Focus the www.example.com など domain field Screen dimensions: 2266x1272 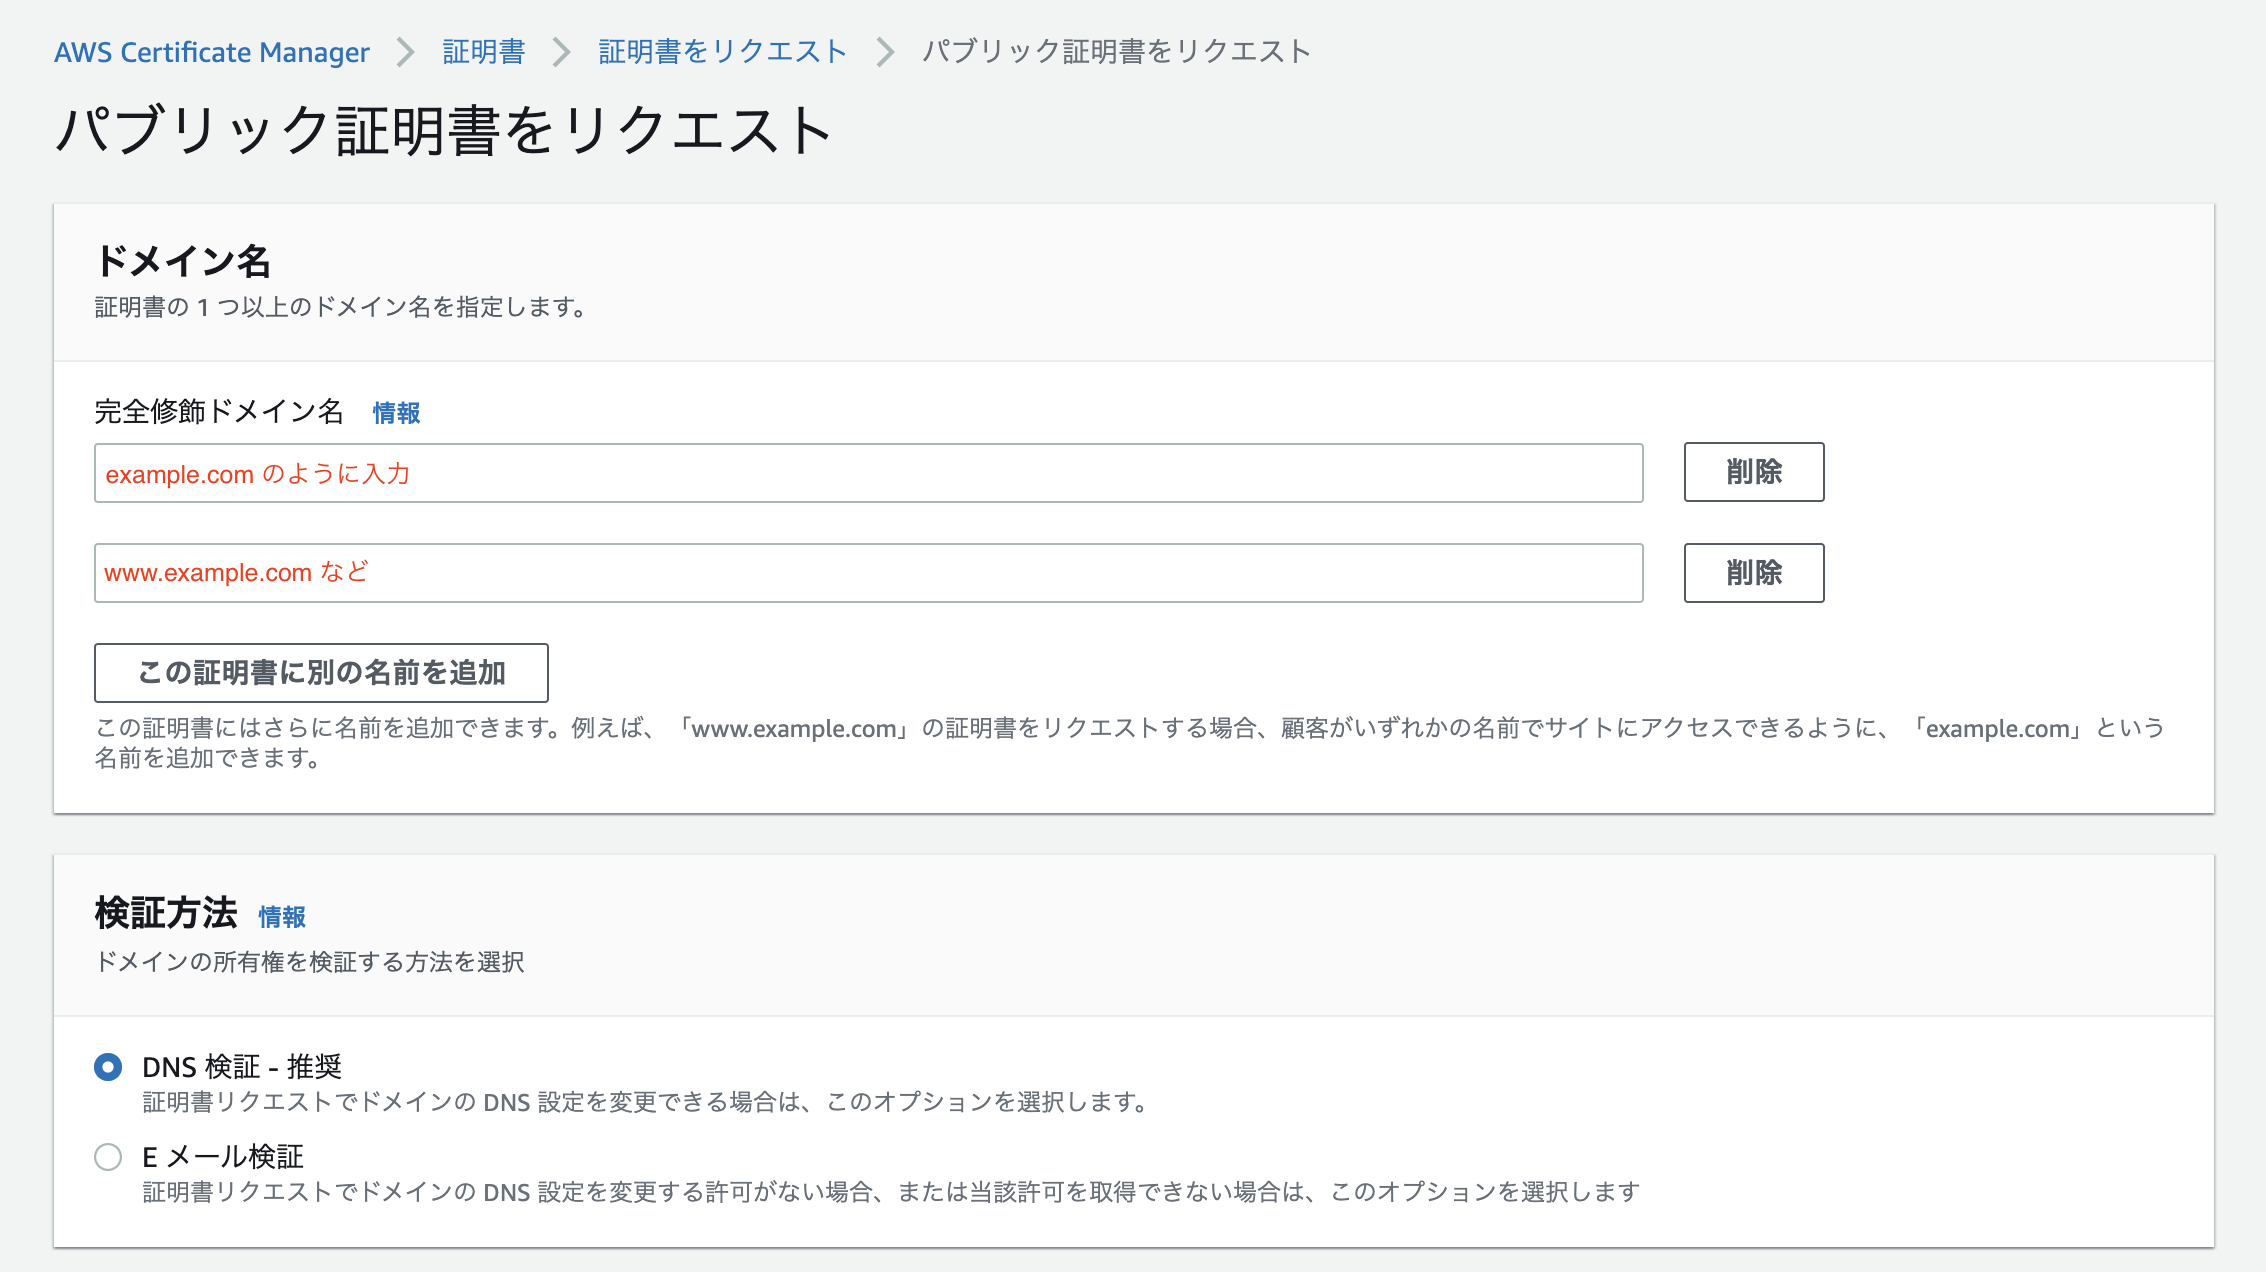coord(868,573)
